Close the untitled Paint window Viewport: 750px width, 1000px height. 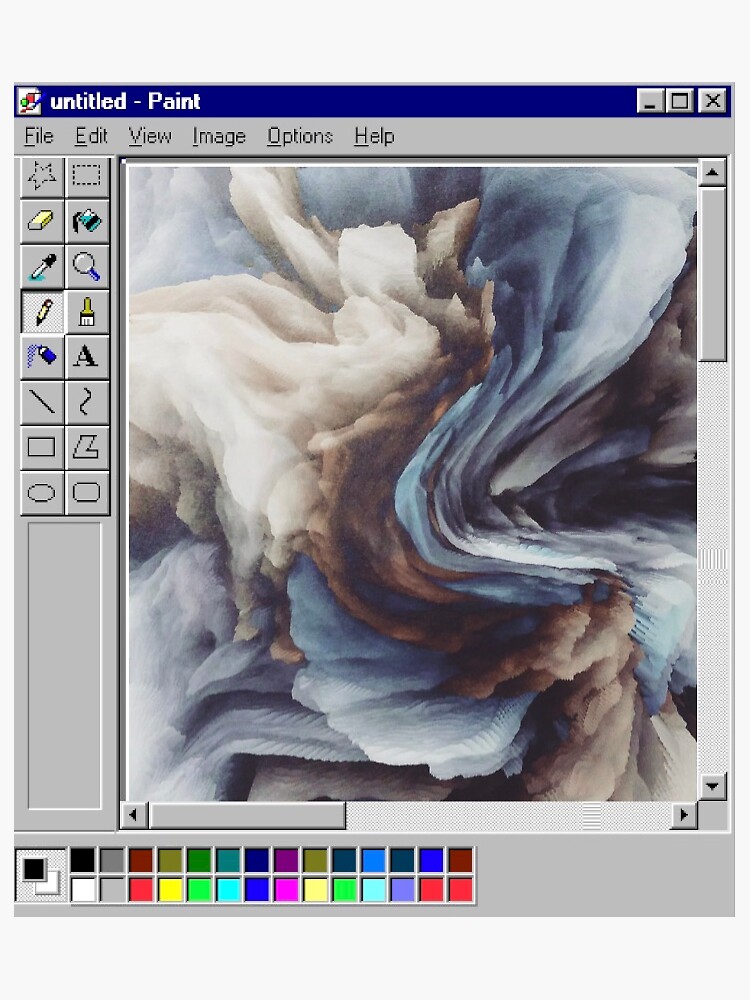pyautogui.click(x=712, y=101)
